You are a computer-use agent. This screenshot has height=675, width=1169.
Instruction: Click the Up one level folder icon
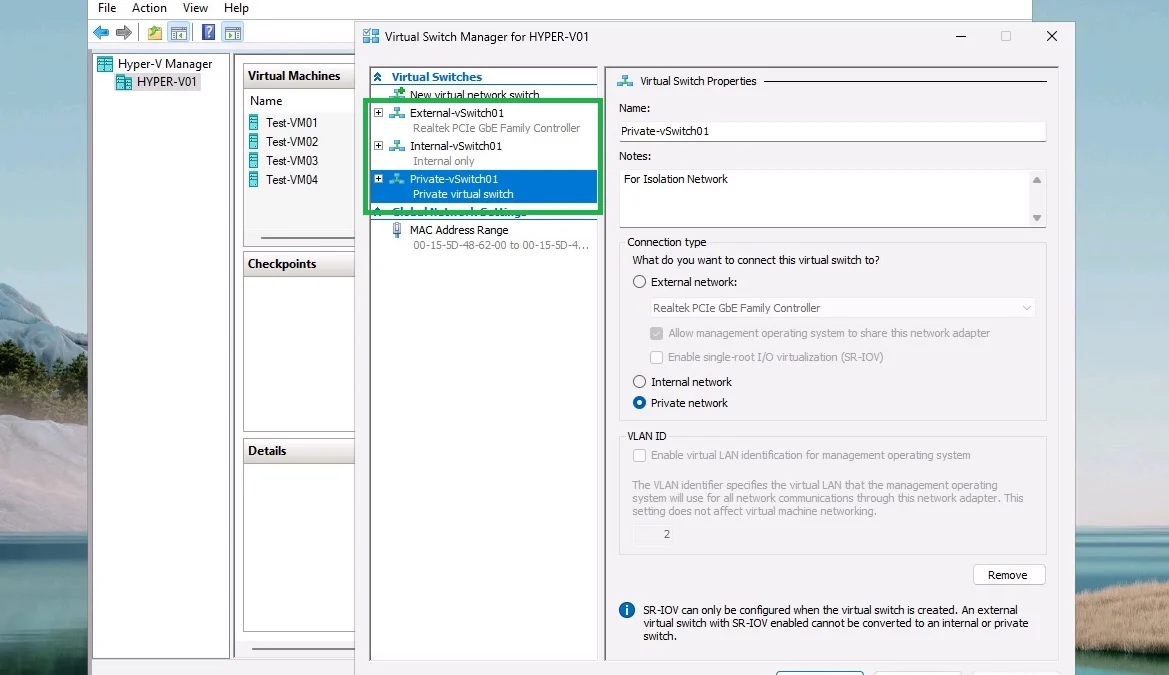tap(154, 33)
